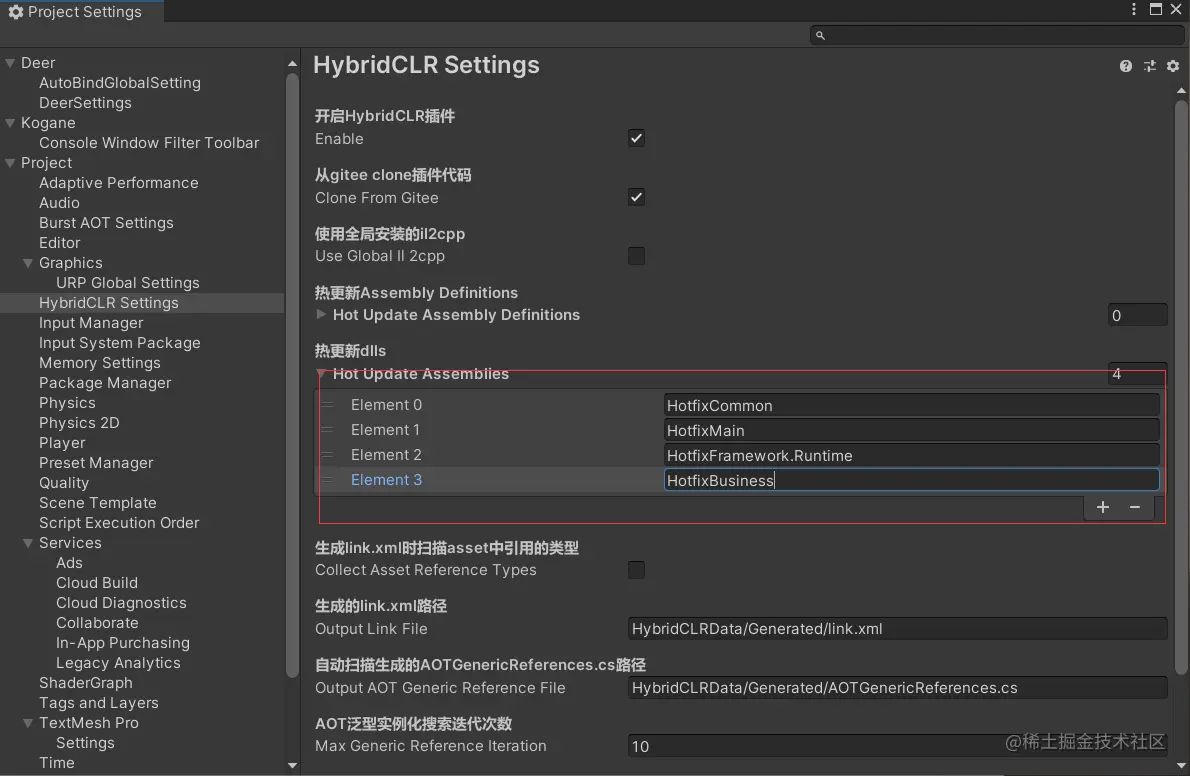This screenshot has width=1190, height=776.
Task: Collapse the Hot Update Assemblies list
Action: point(322,374)
